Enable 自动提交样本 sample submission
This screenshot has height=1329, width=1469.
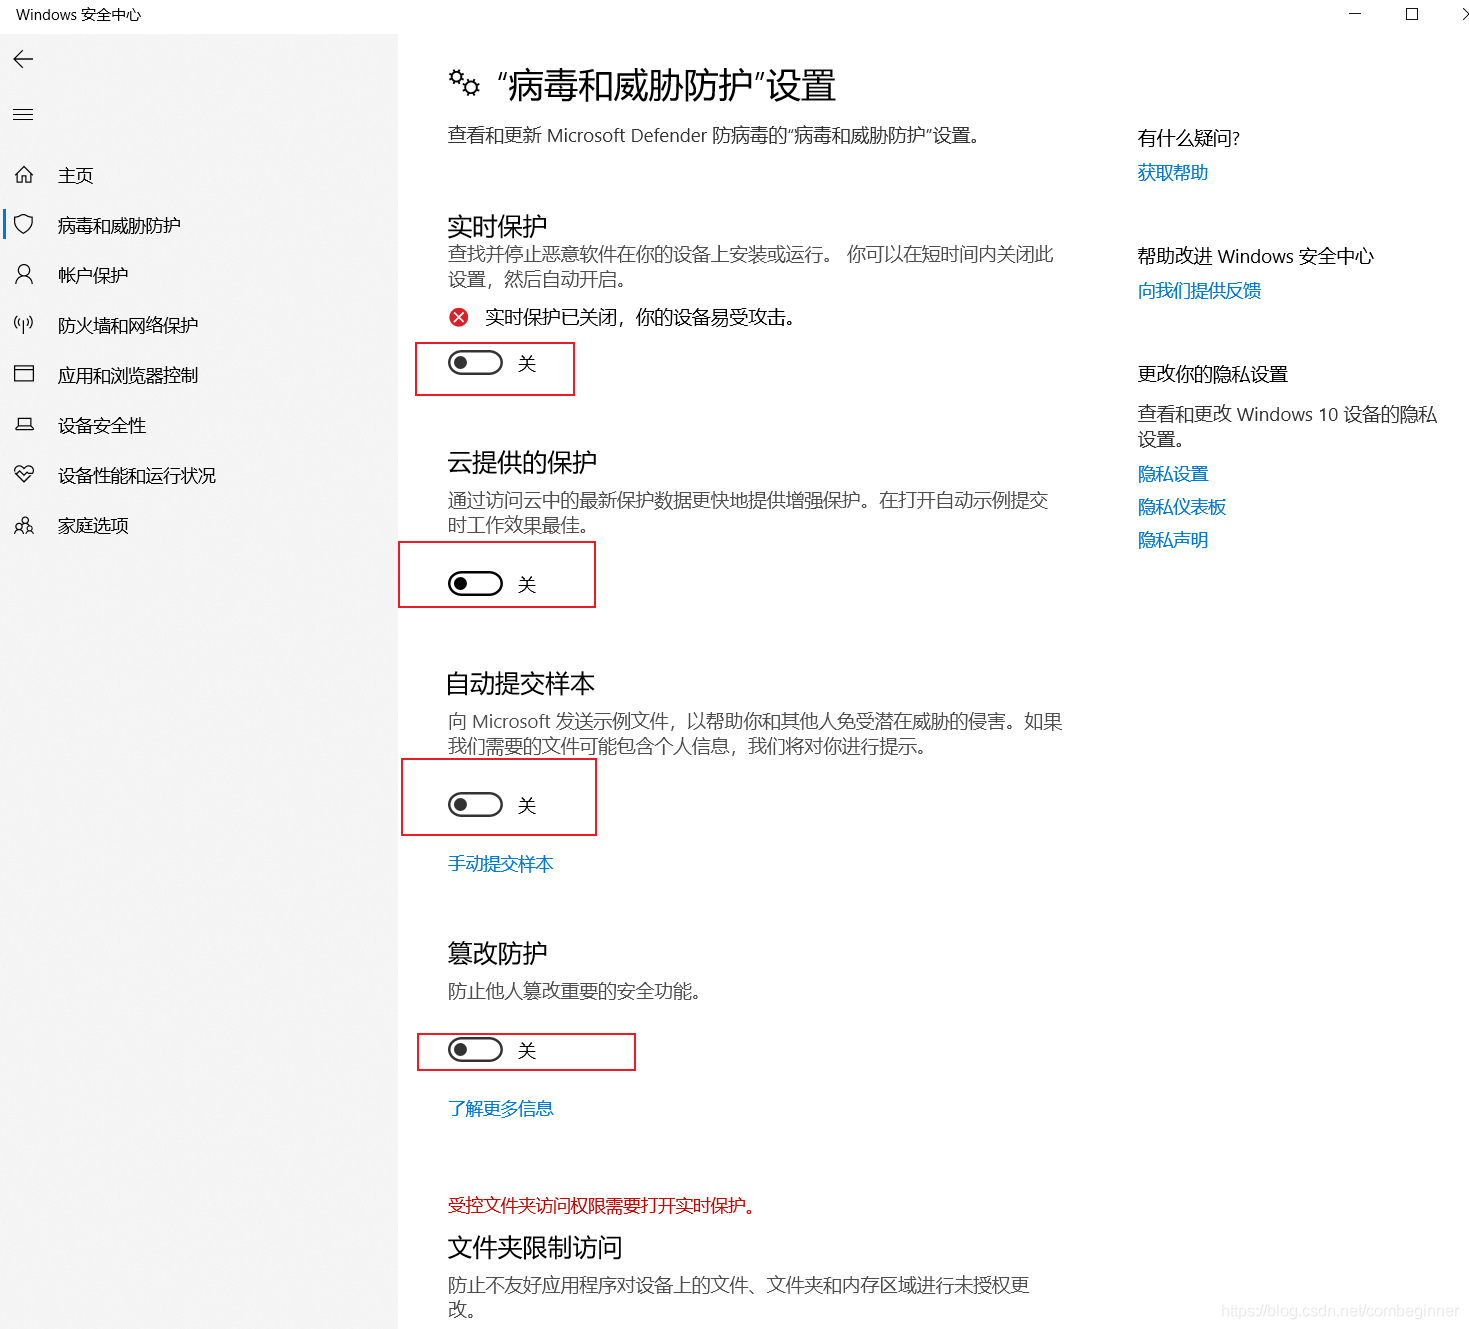tap(474, 804)
